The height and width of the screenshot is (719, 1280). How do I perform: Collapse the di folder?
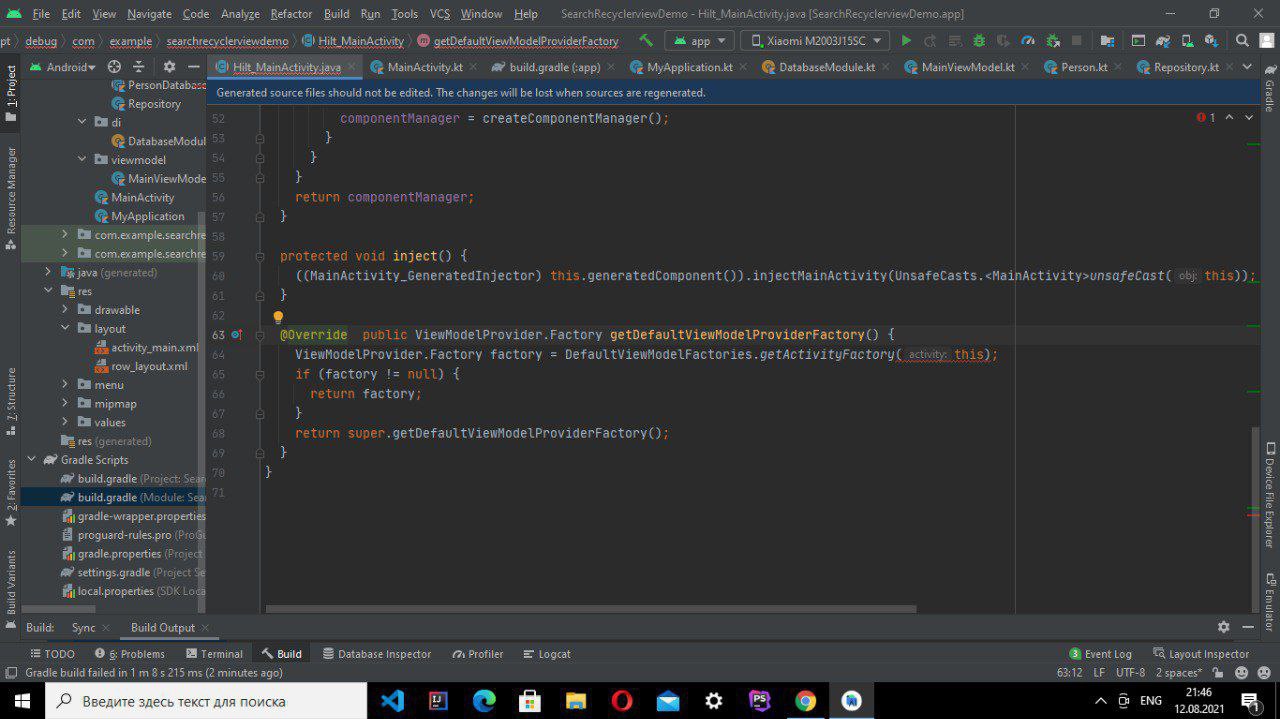pyautogui.click(x=83, y=122)
